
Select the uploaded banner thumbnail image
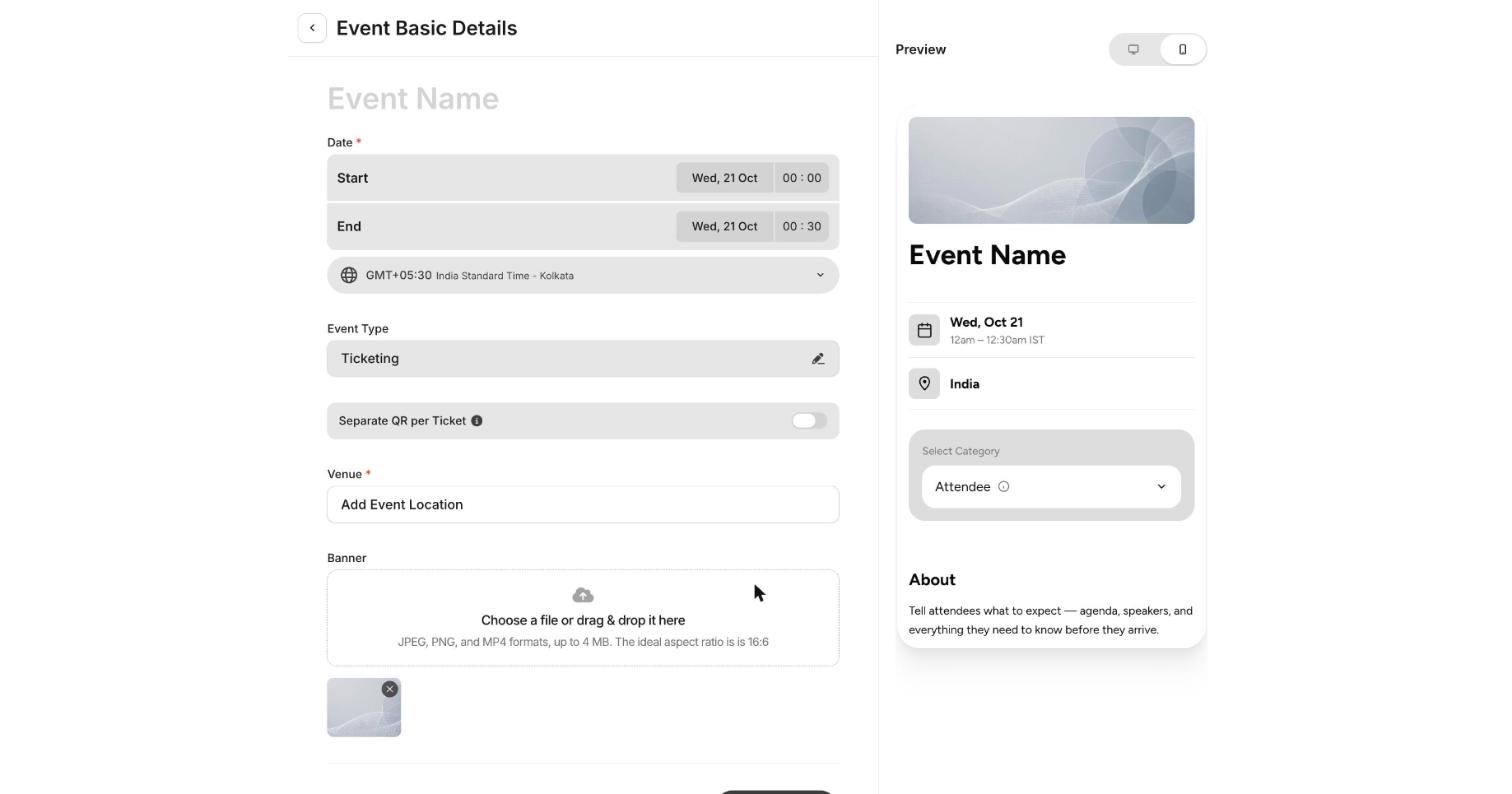364,708
